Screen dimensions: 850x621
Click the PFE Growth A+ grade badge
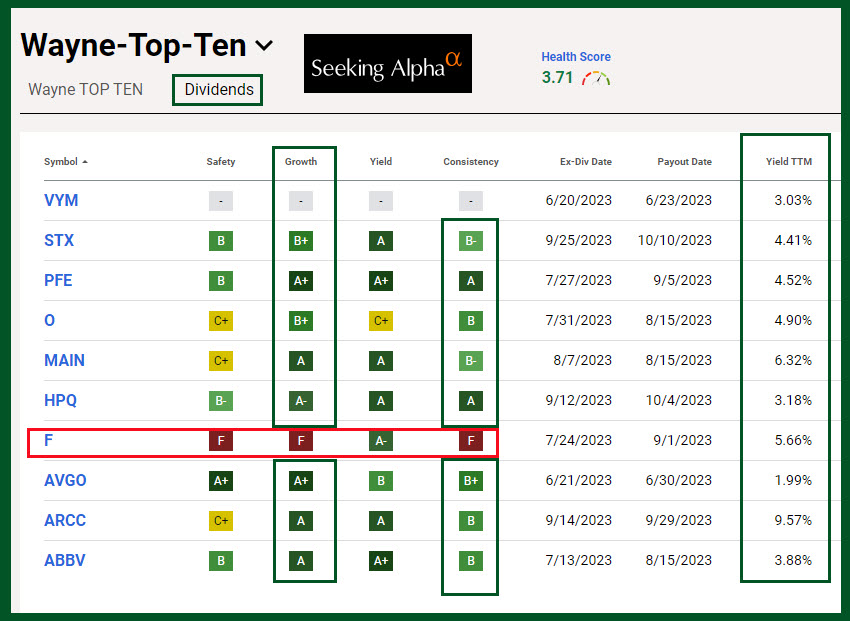[x=301, y=280]
